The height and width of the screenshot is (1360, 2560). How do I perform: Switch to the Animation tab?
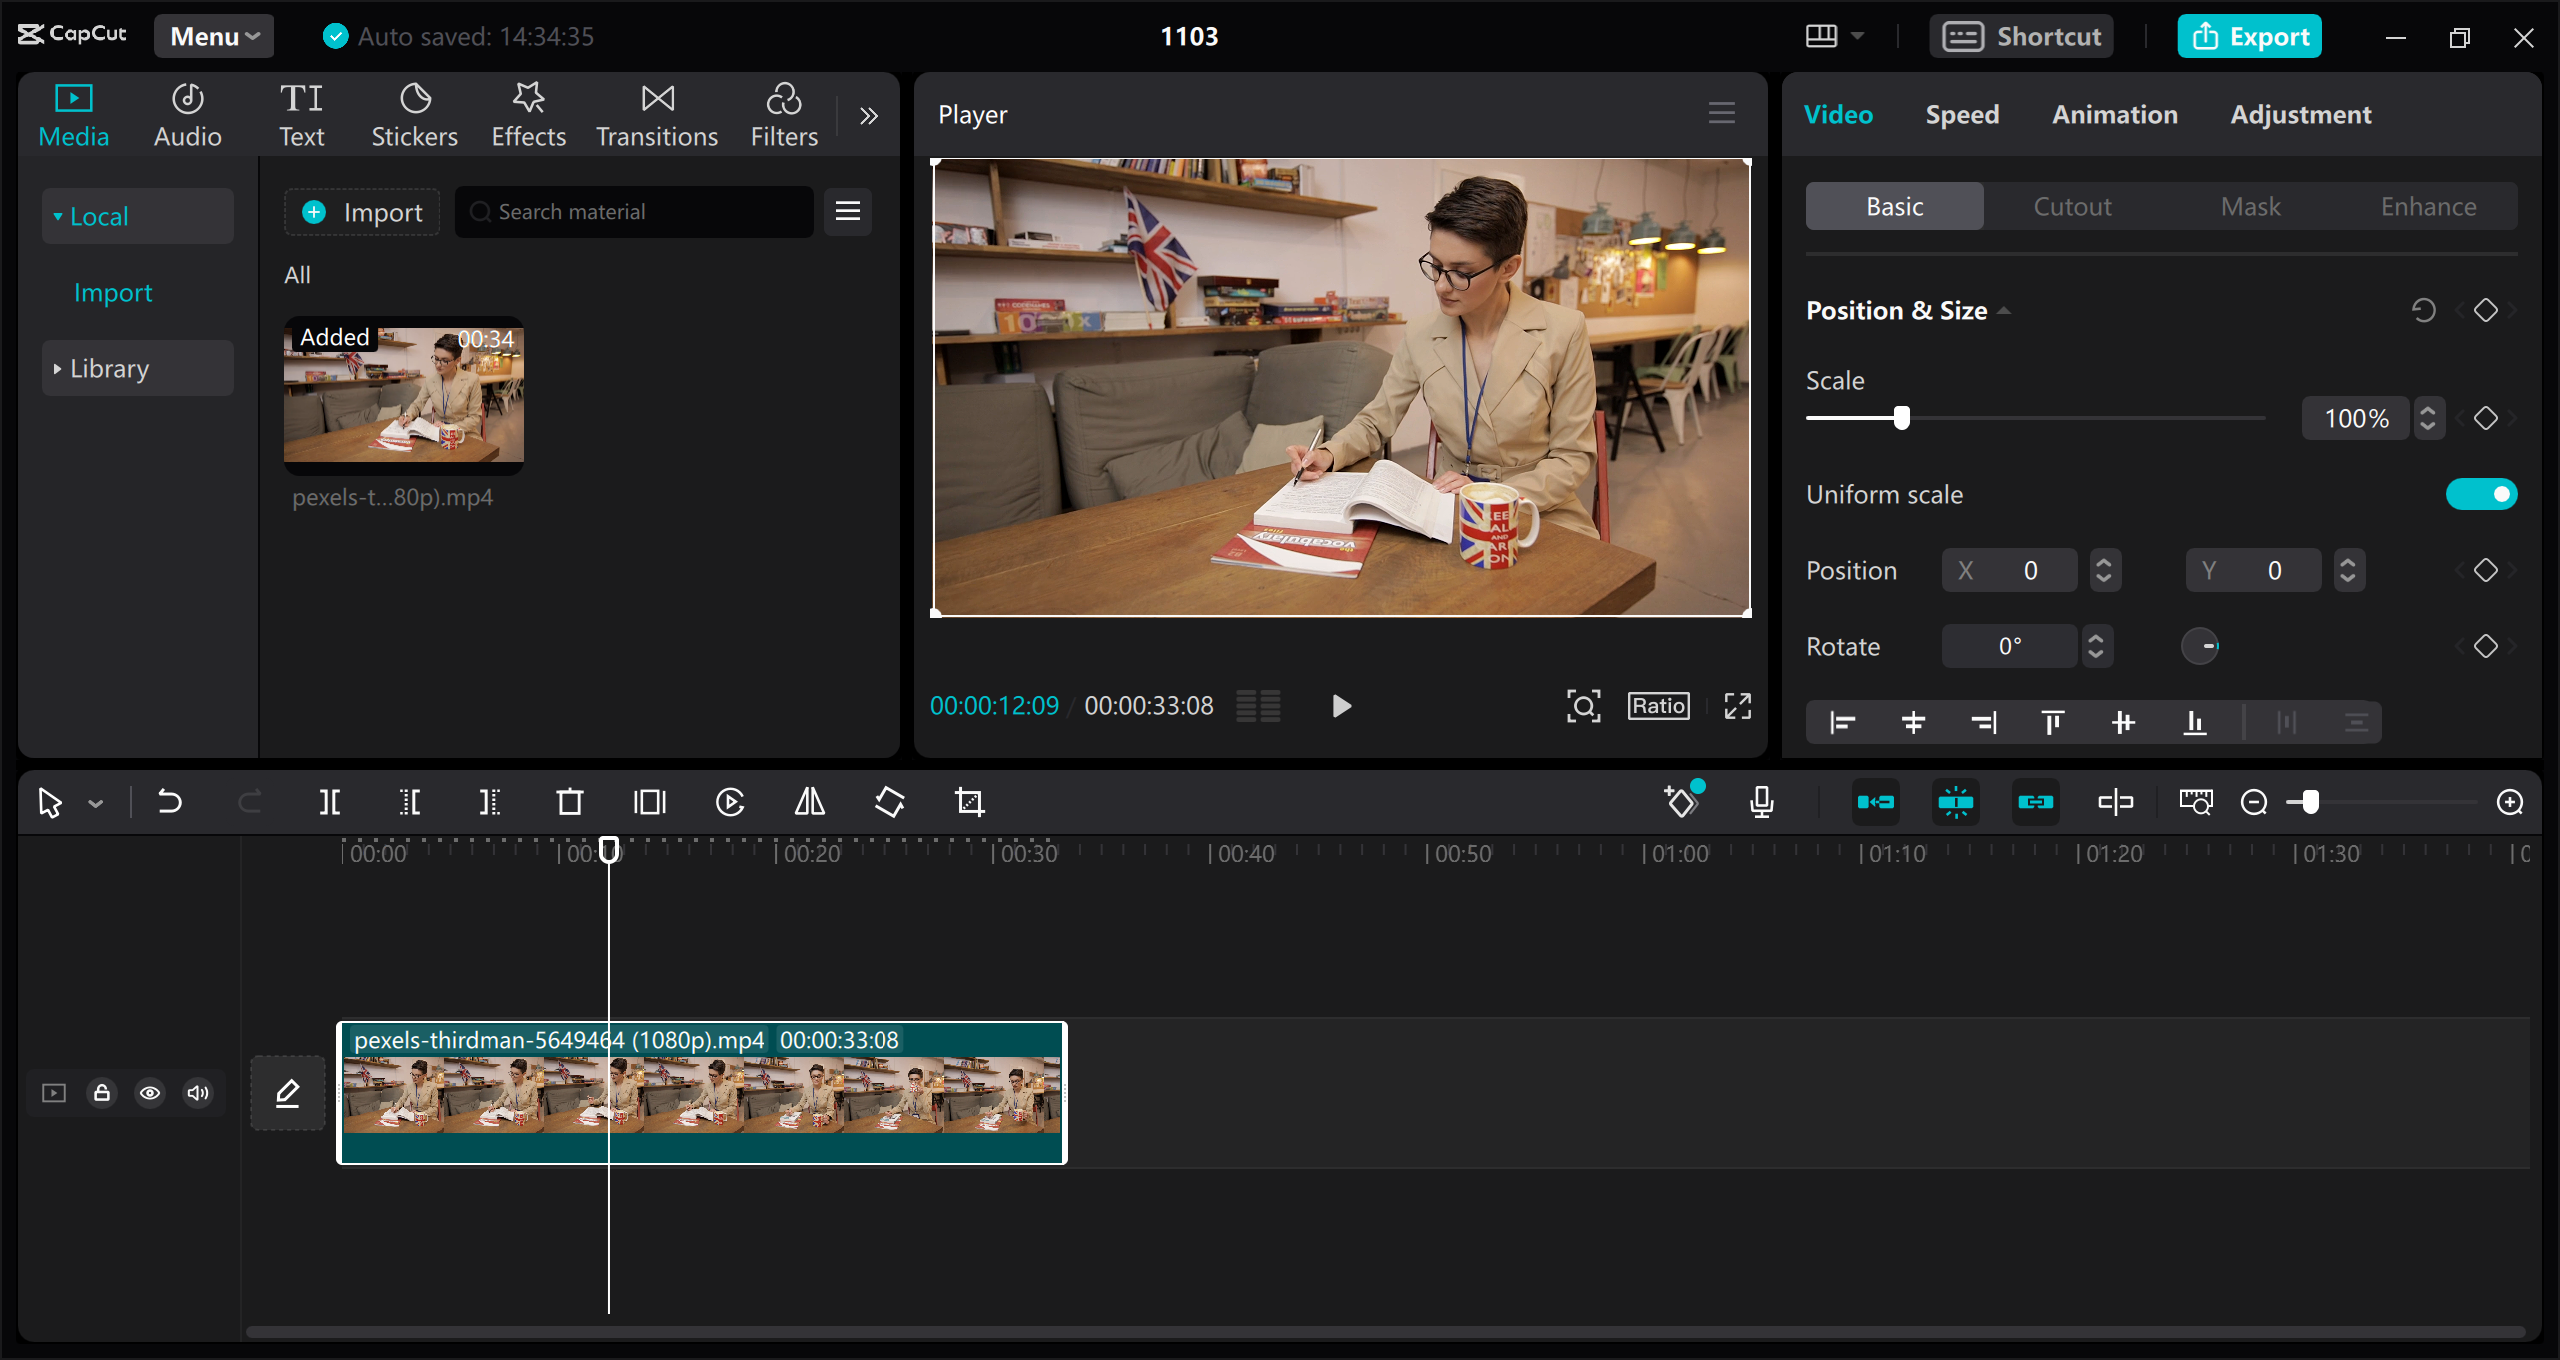click(x=2114, y=114)
